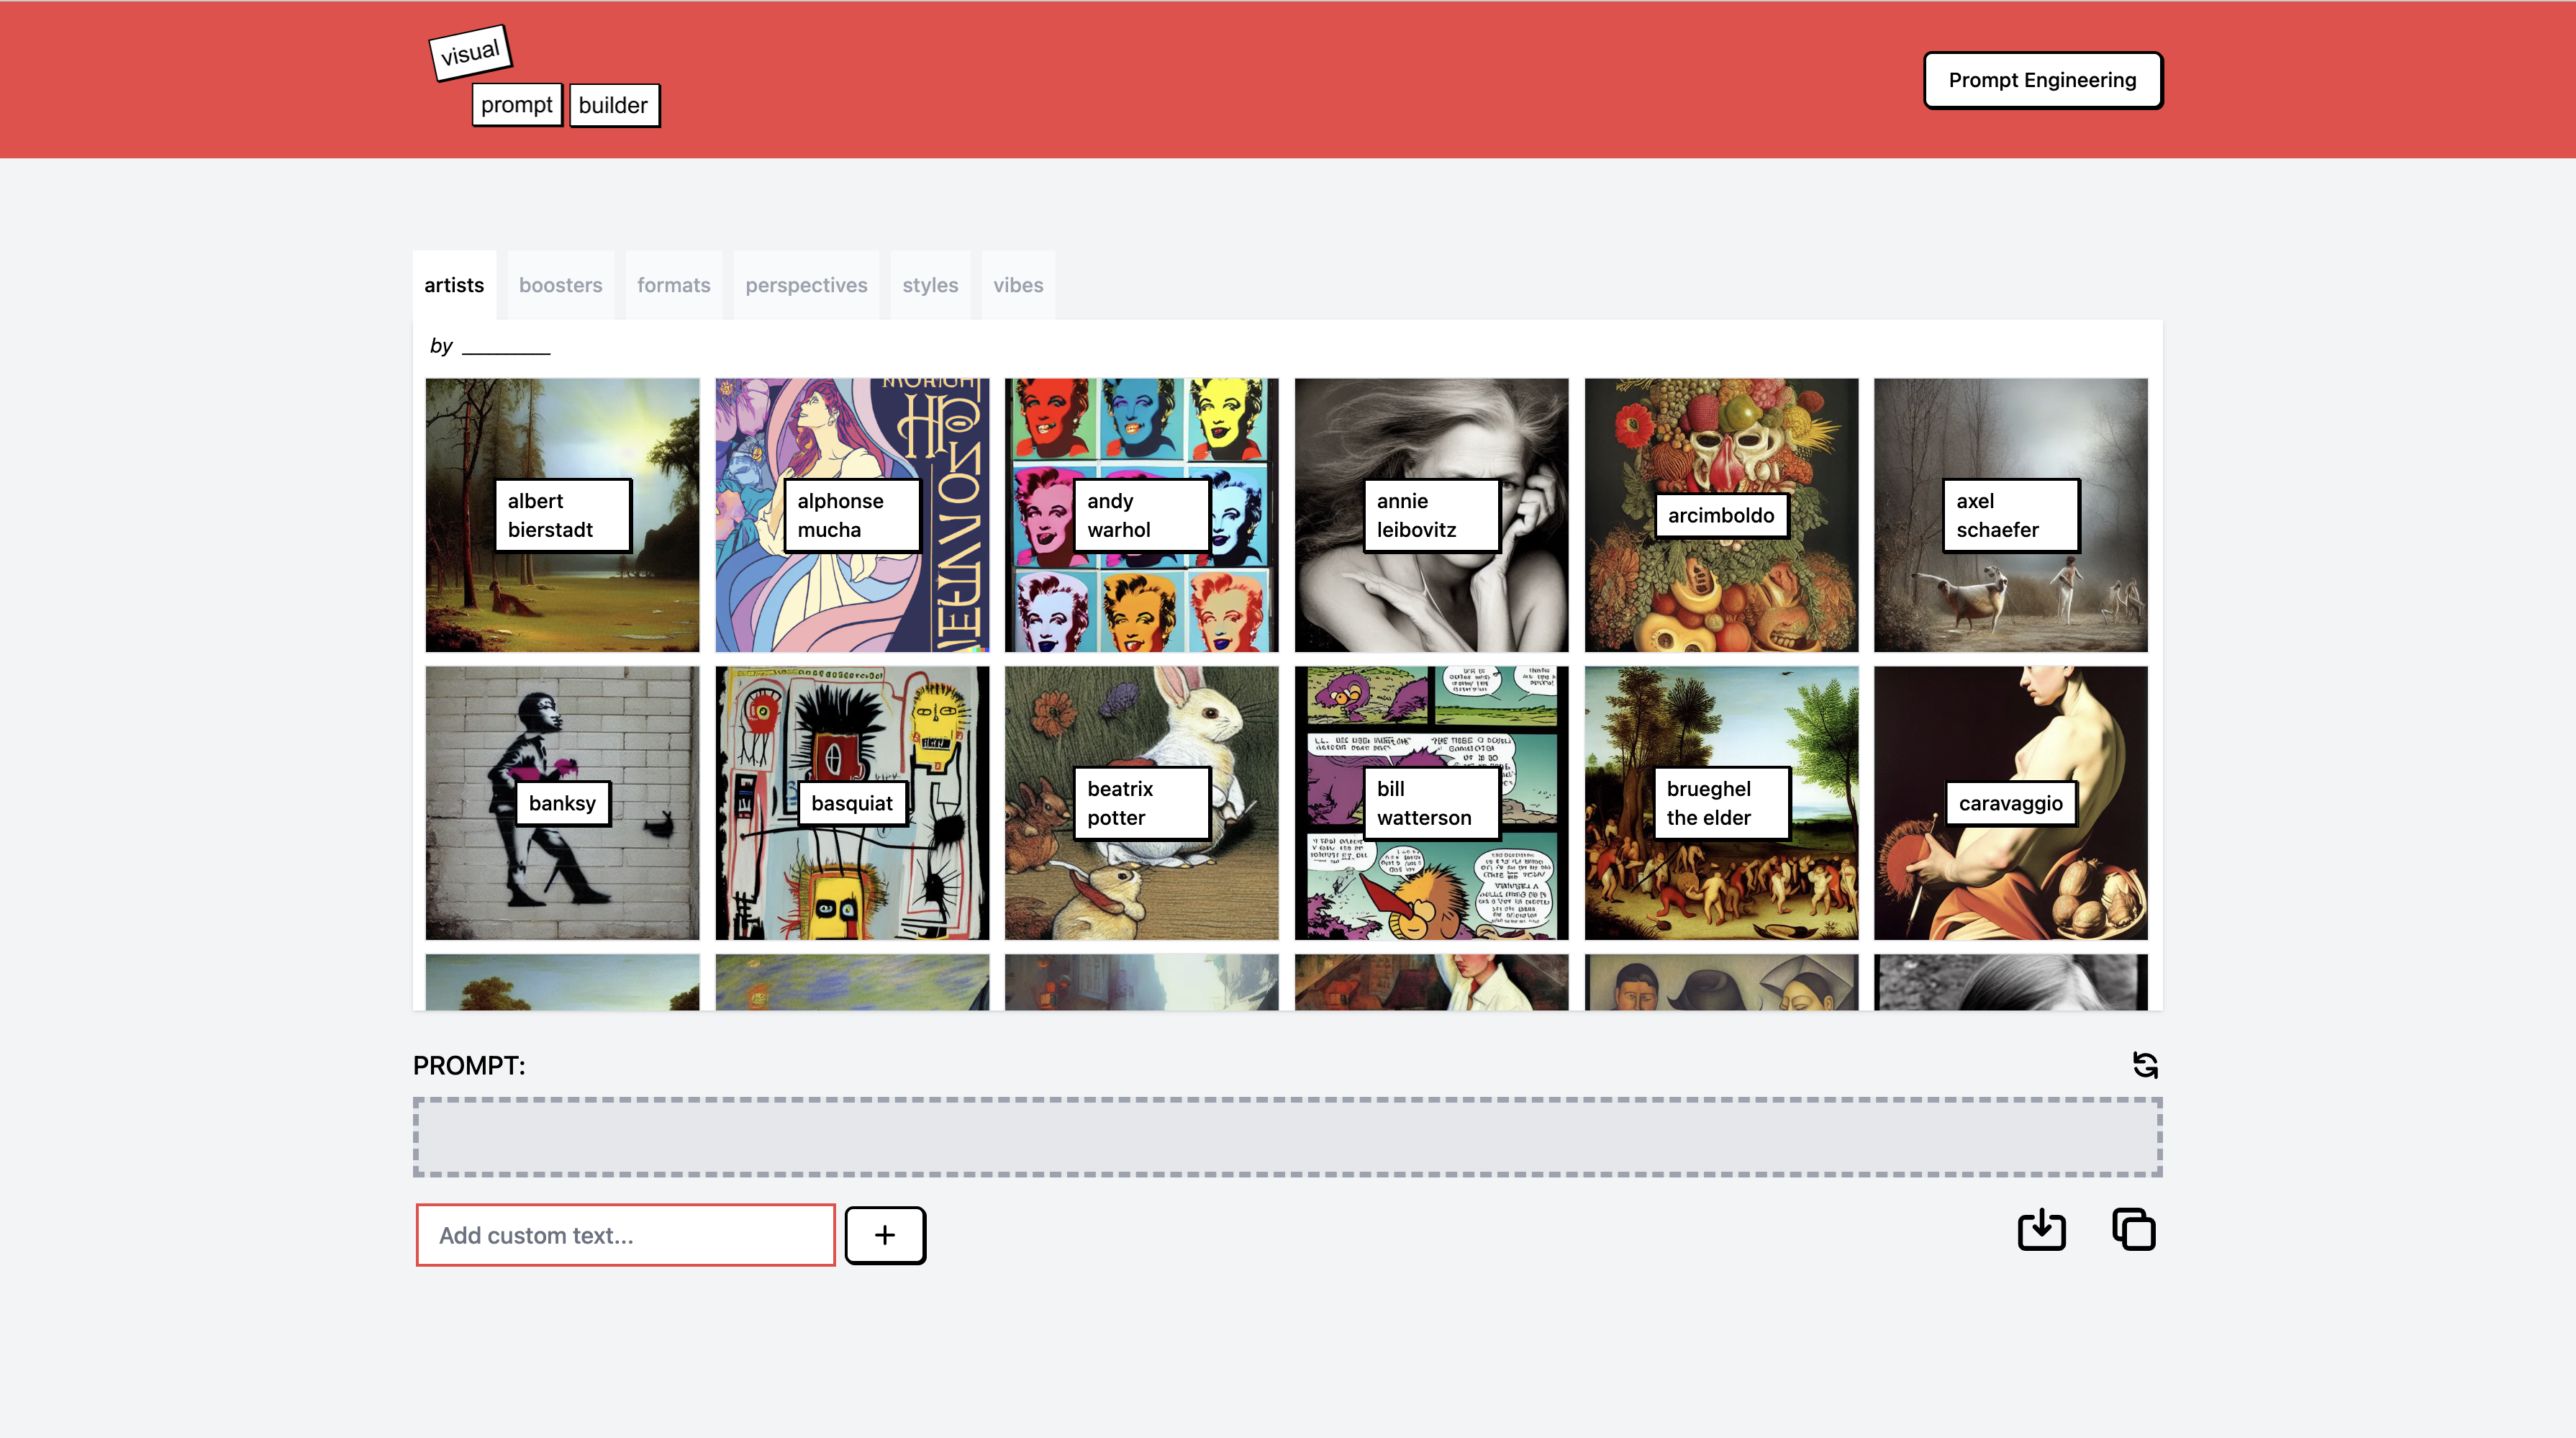Click the Prompt Engineering button
The image size is (2576, 1438).
coord(2042,80)
